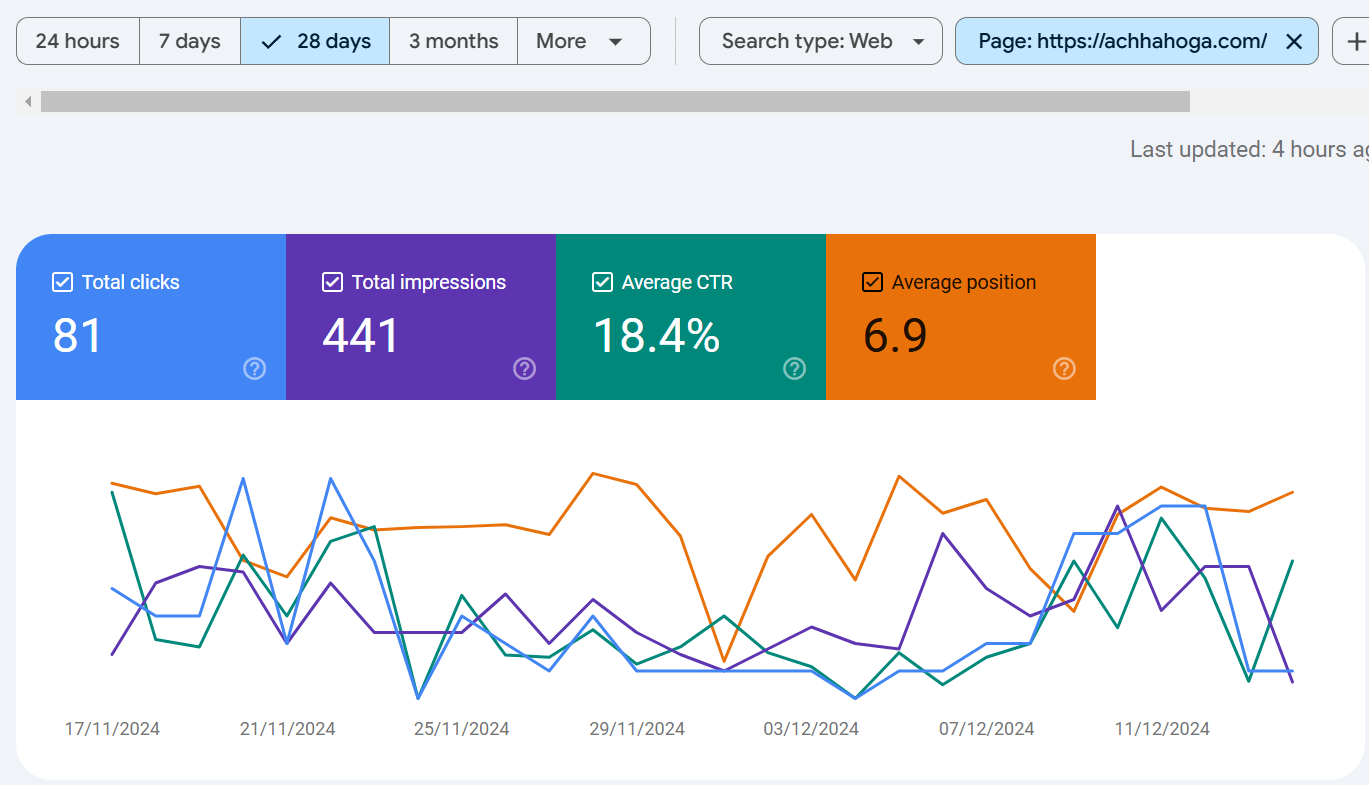Click help icon on Total impressions card
This screenshot has width=1369, height=785.
coord(525,369)
